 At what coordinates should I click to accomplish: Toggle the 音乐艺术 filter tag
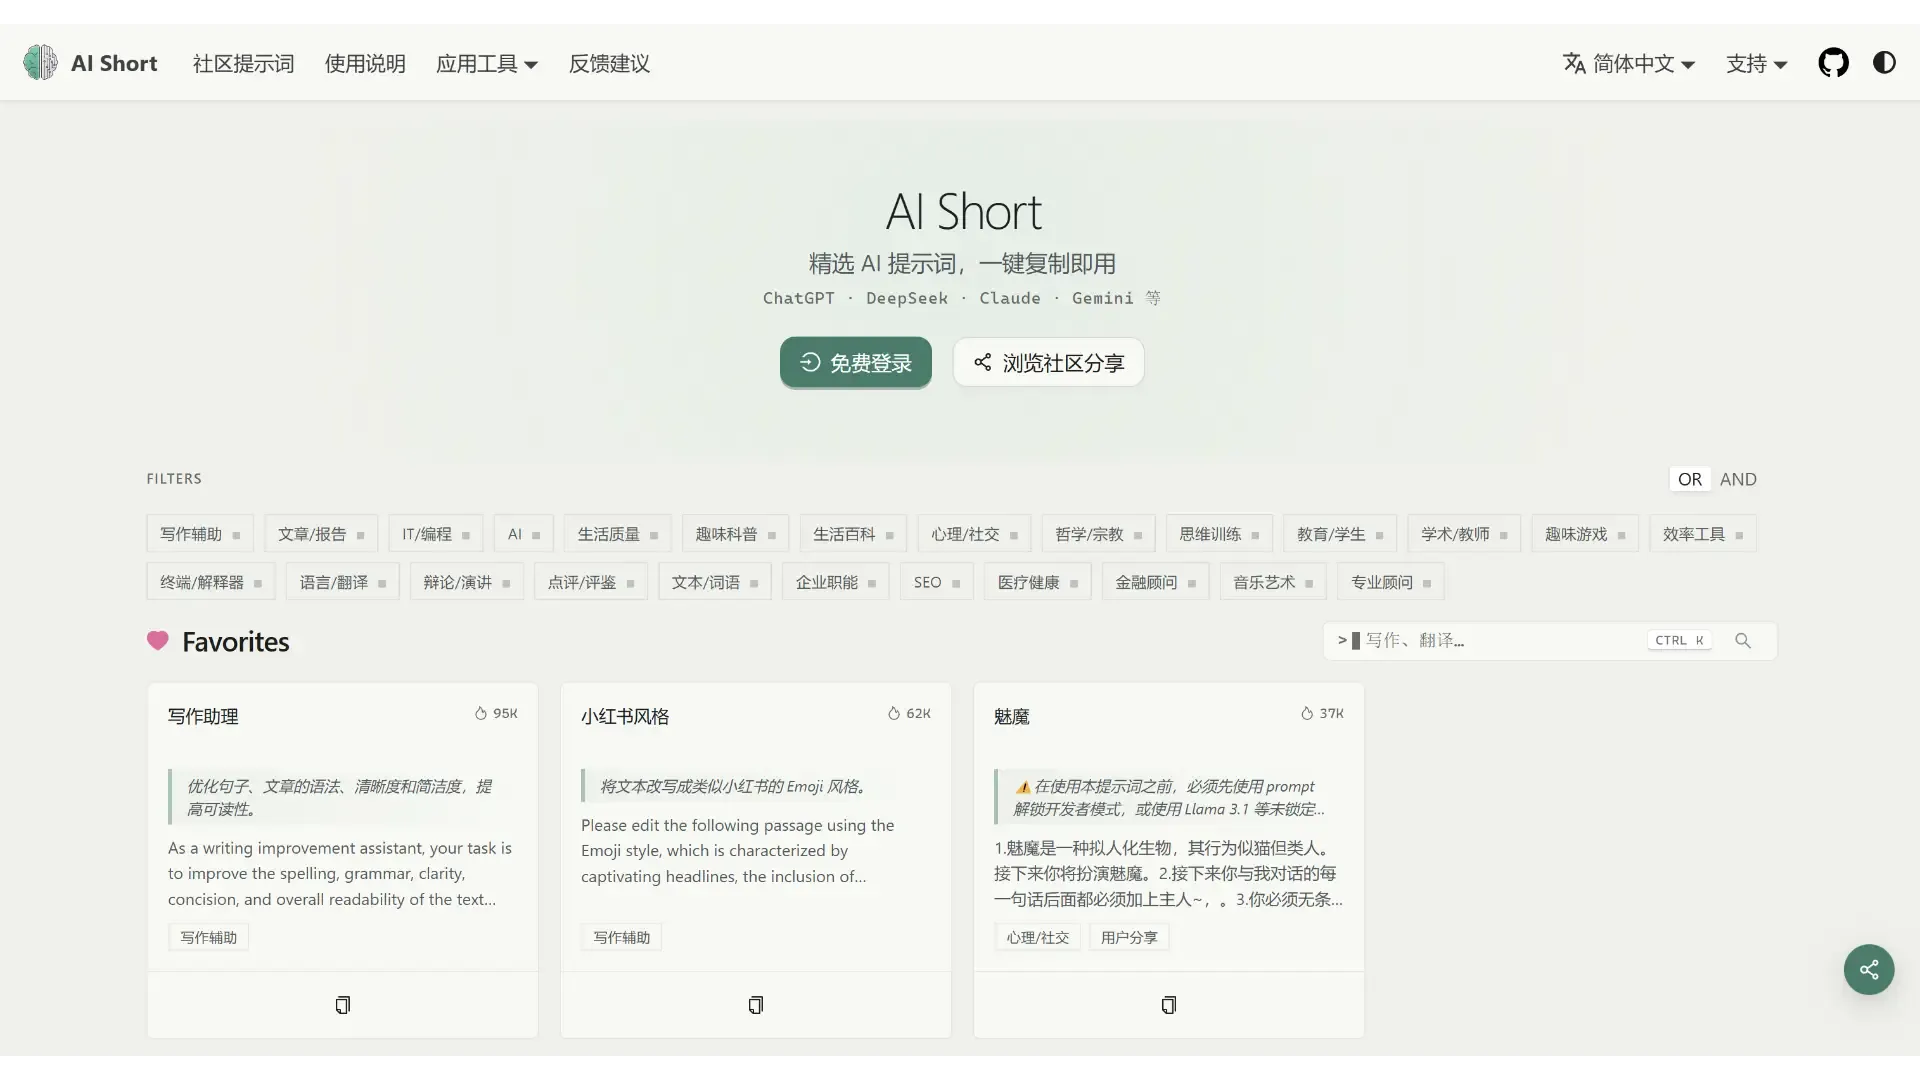tap(1273, 582)
